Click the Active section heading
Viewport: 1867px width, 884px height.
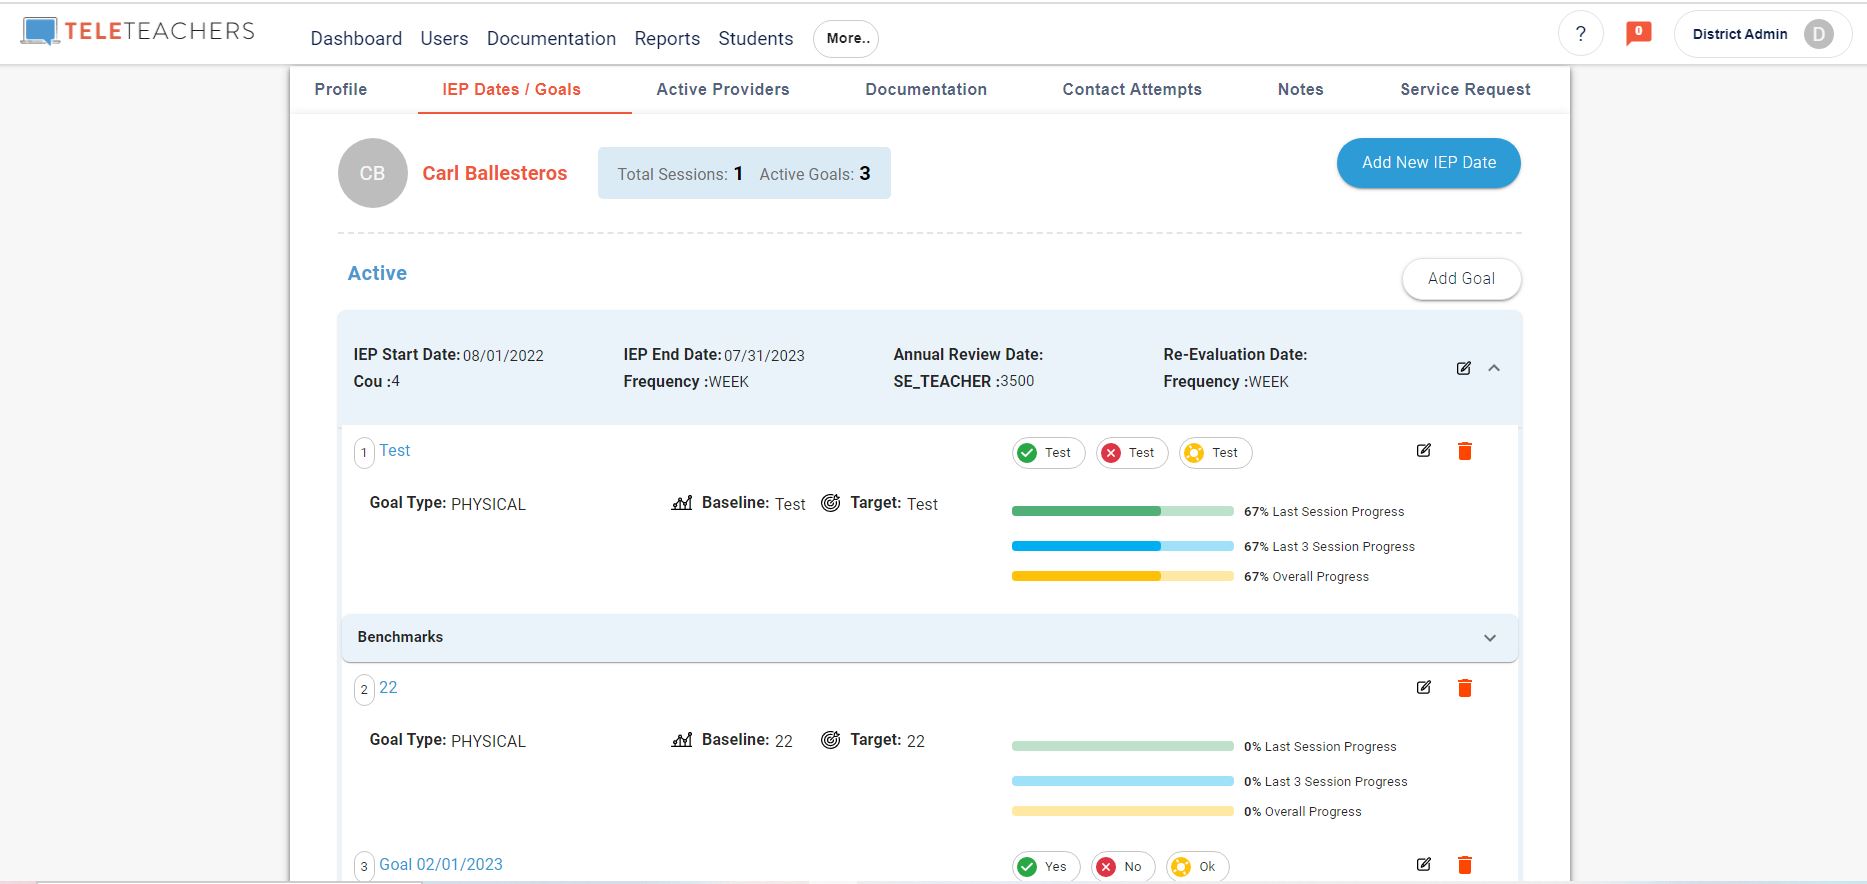377,273
